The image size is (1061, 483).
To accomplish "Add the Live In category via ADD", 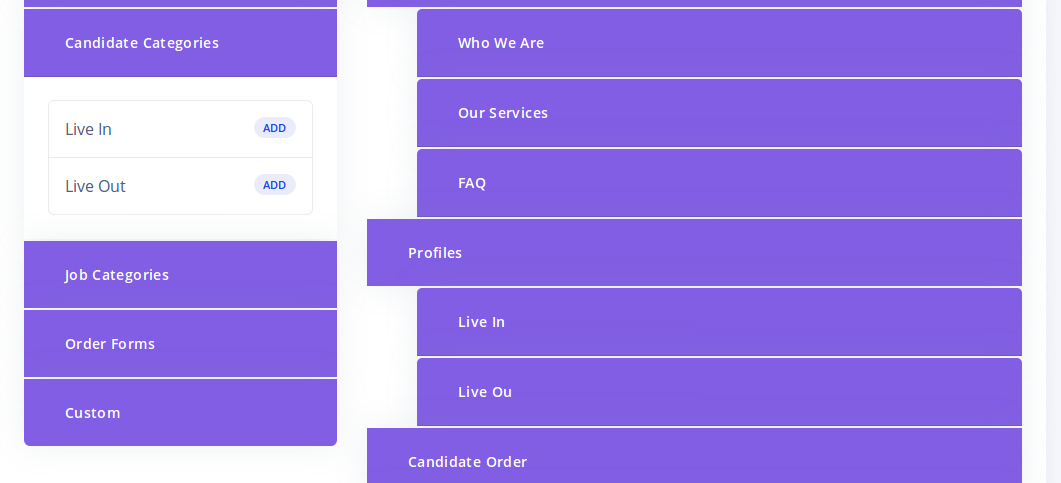I will 275,128.
